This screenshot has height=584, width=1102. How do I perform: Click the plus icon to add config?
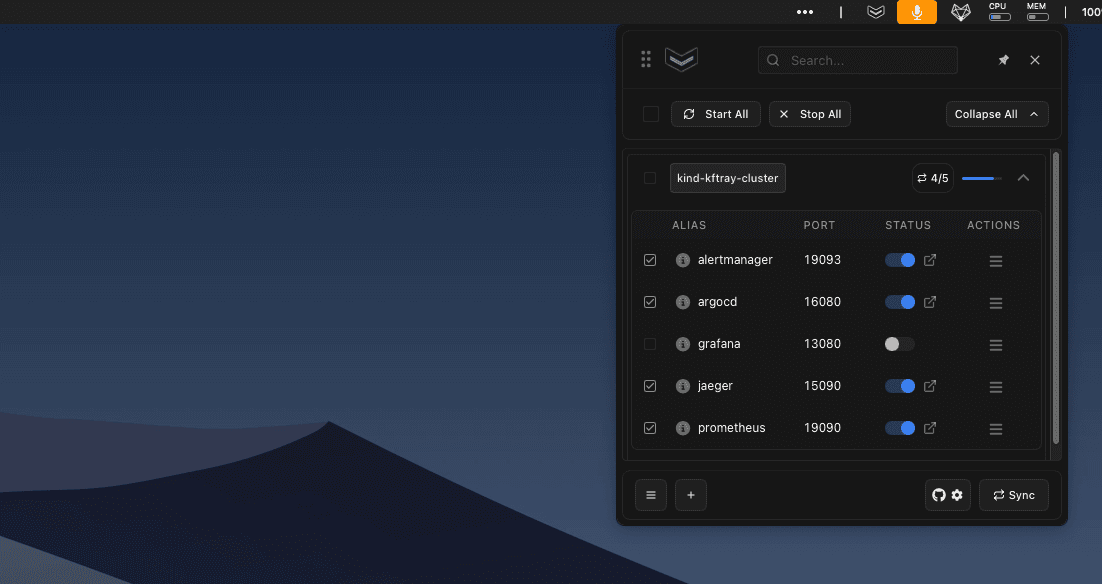690,495
